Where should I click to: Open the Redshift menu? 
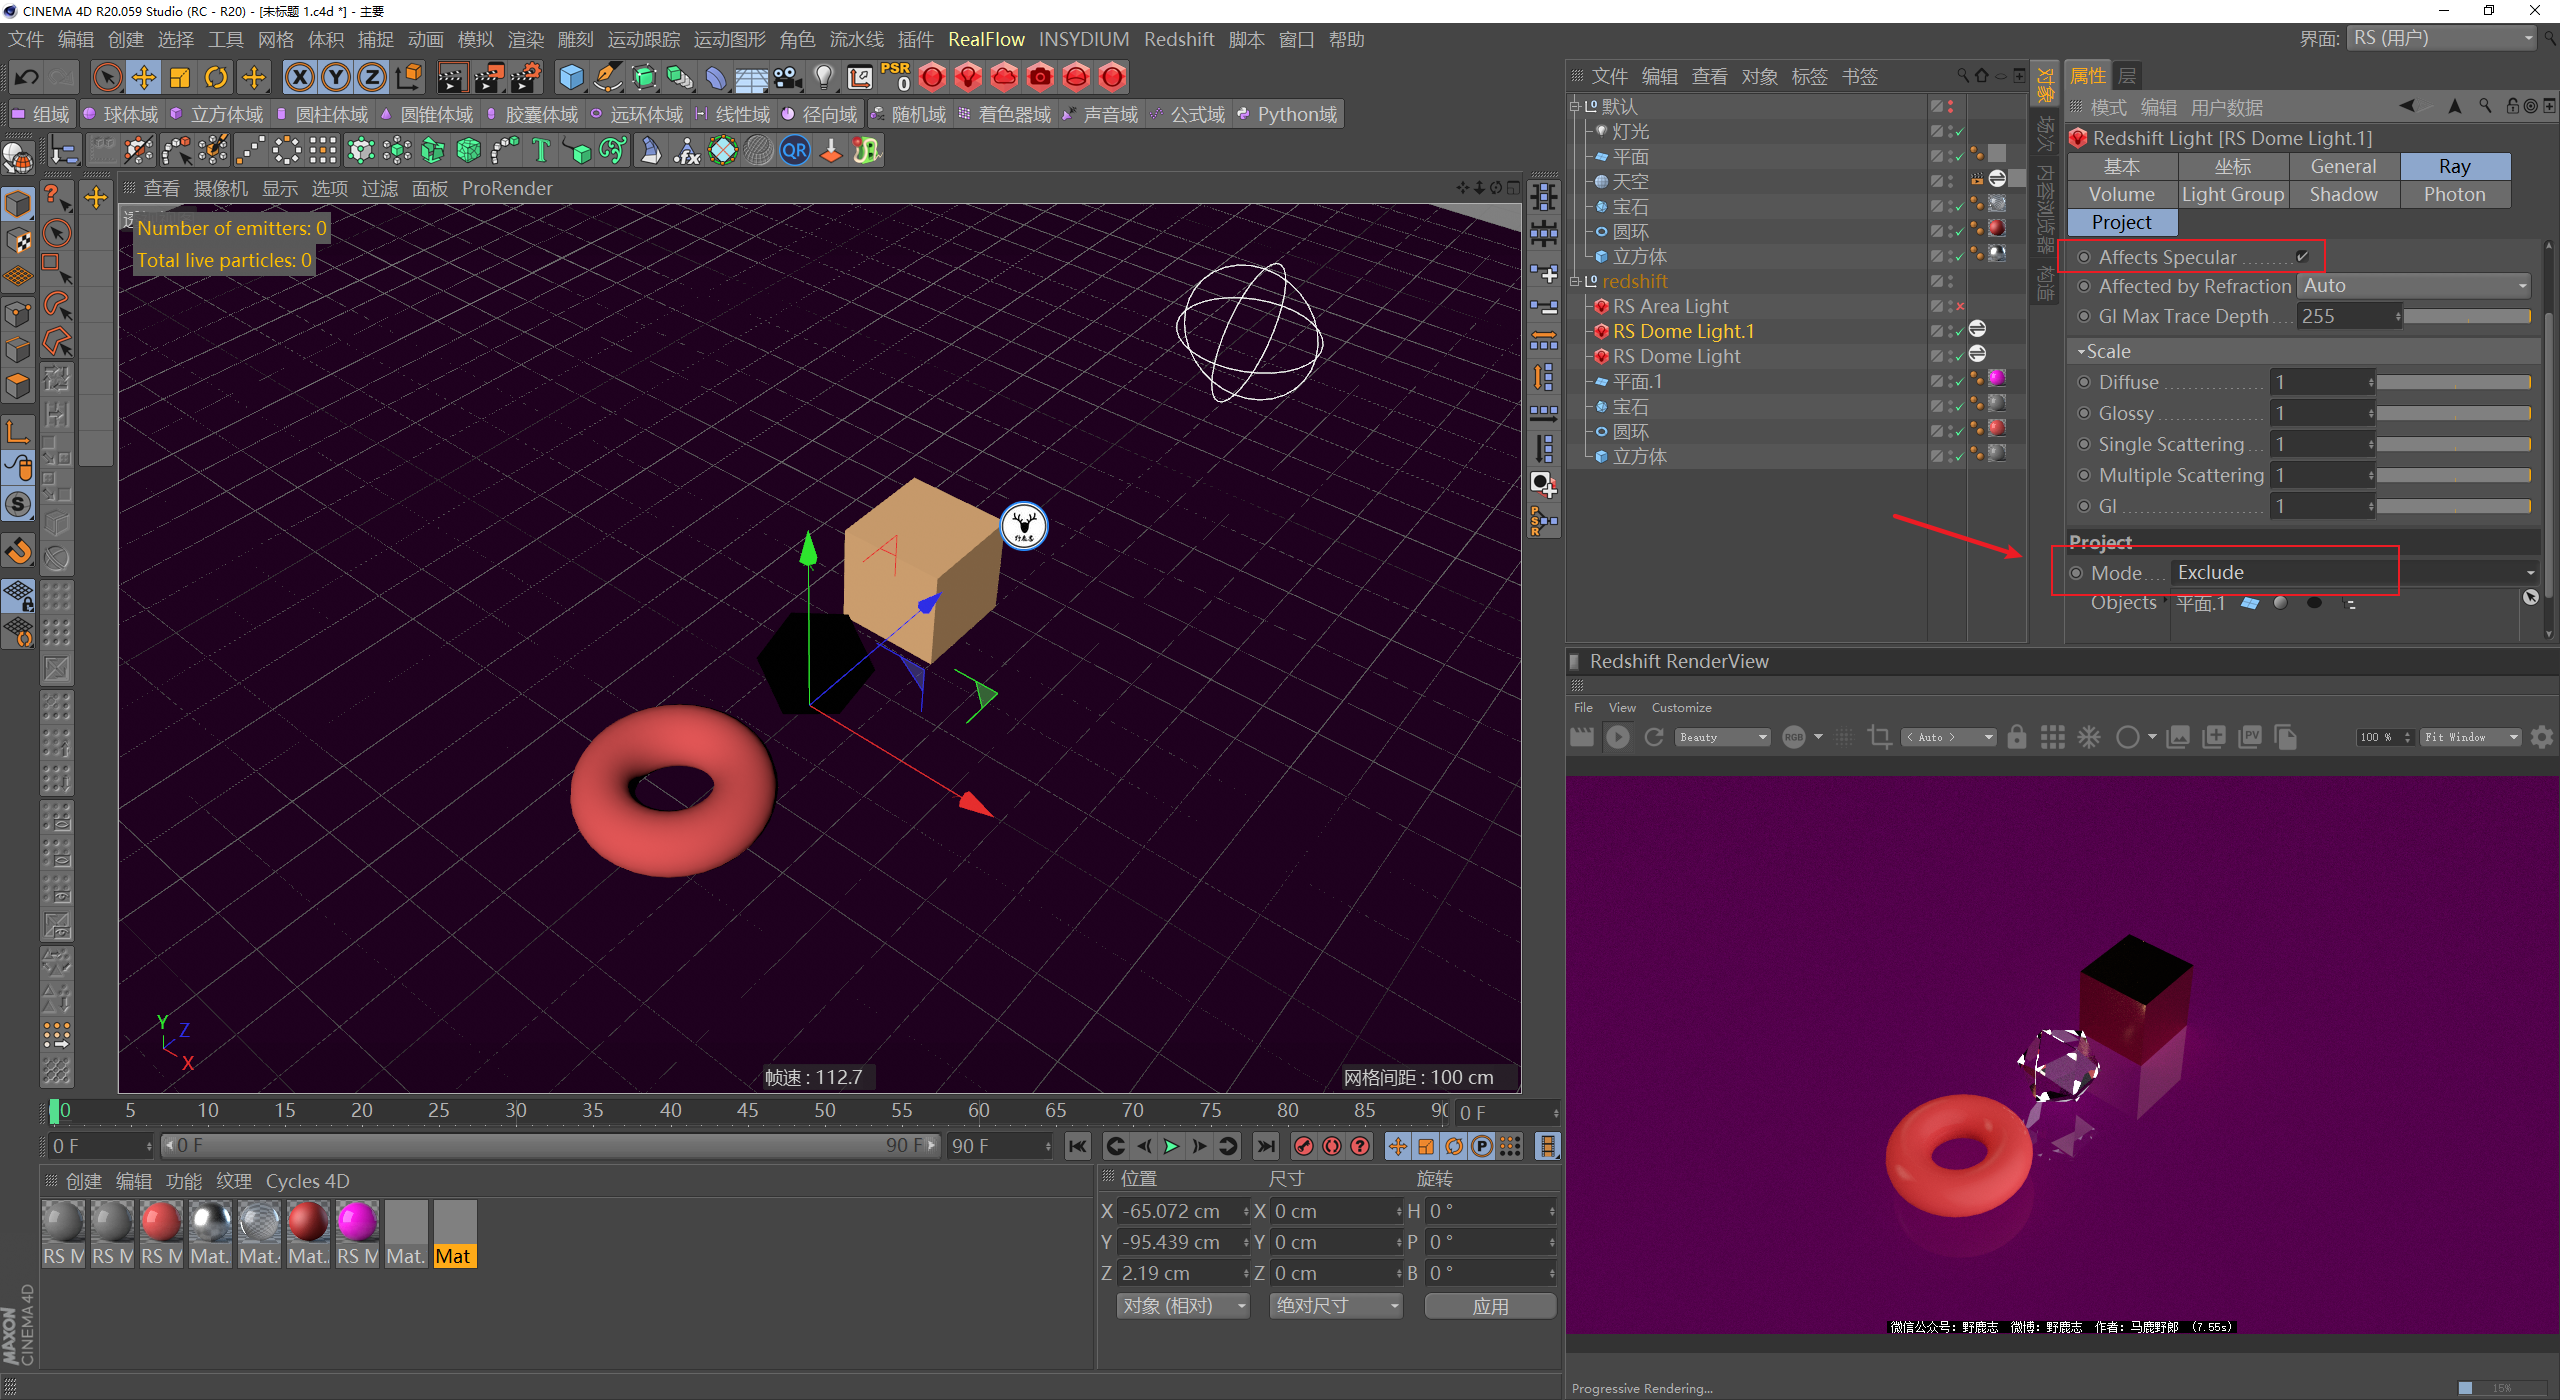point(1178,39)
